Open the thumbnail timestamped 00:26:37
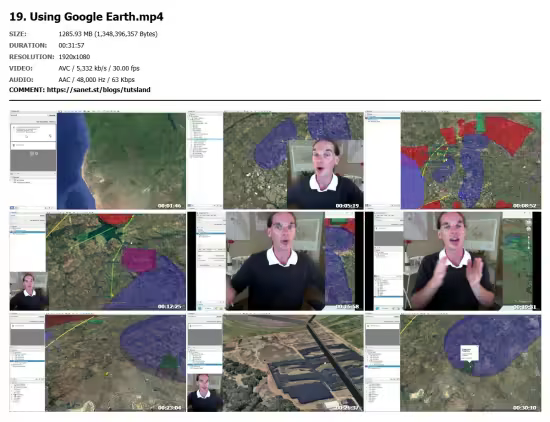This screenshot has height=422, width=550. (275, 363)
